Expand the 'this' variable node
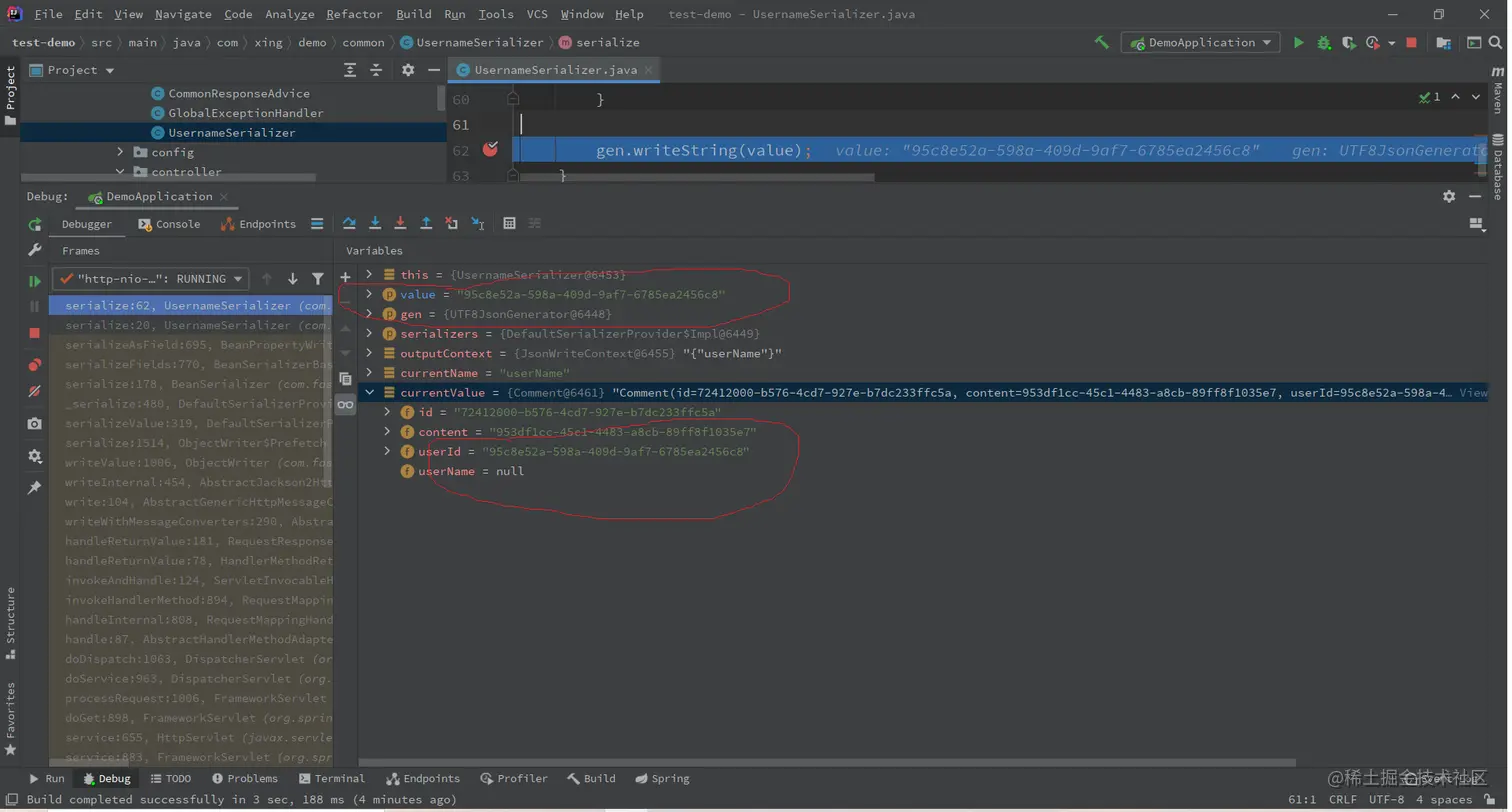The width and height of the screenshot is (1512, 812). (369, 275)
